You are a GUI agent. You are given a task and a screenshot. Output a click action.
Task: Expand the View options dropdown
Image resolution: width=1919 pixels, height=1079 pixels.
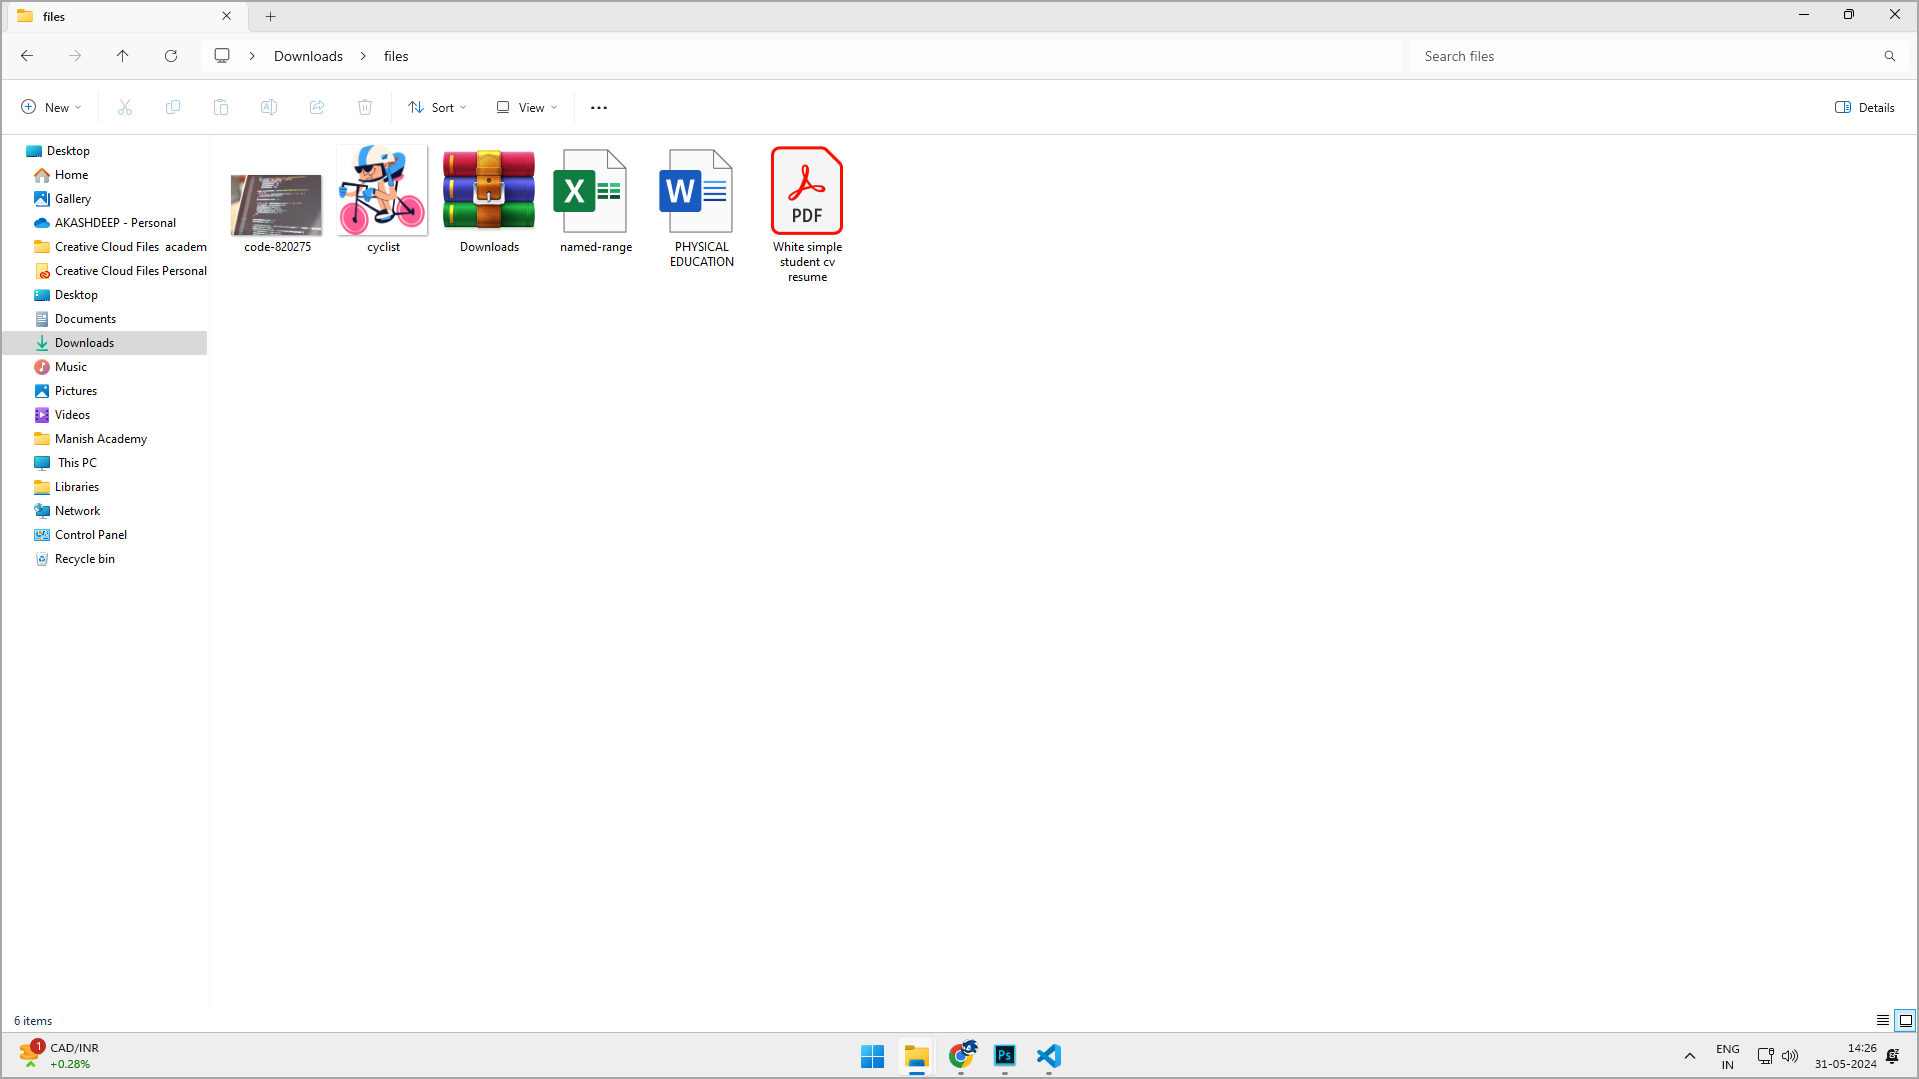[x=527, y=108]
